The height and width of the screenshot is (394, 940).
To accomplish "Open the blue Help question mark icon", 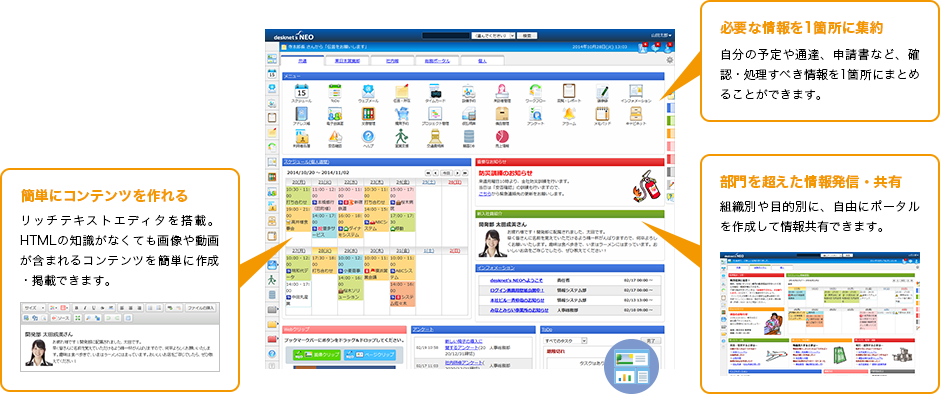I will (x=368, y=137).
